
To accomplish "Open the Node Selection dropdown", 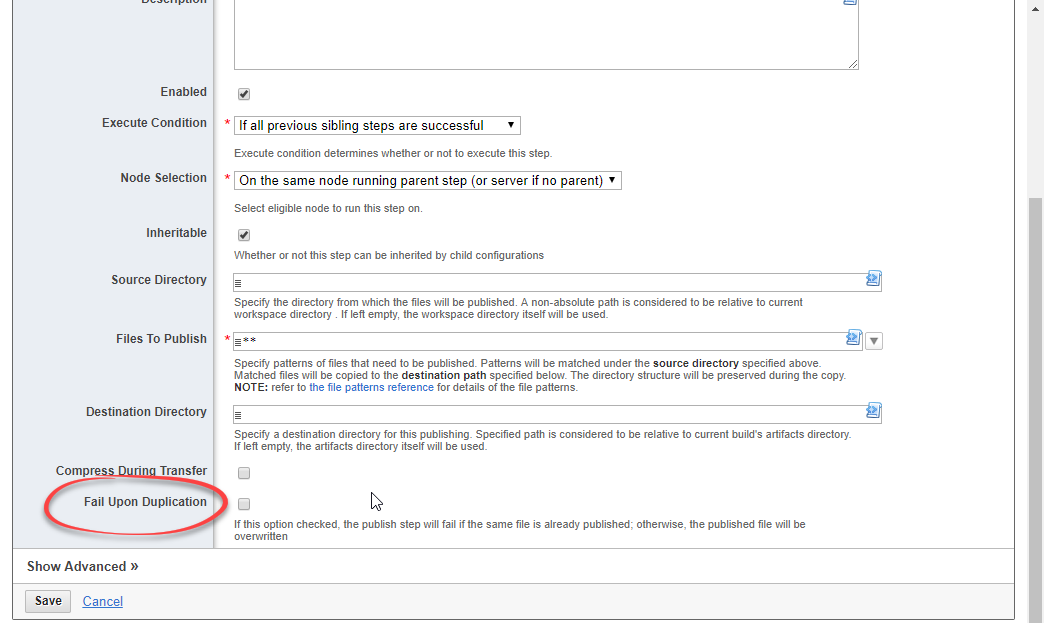I will (427, 180).
